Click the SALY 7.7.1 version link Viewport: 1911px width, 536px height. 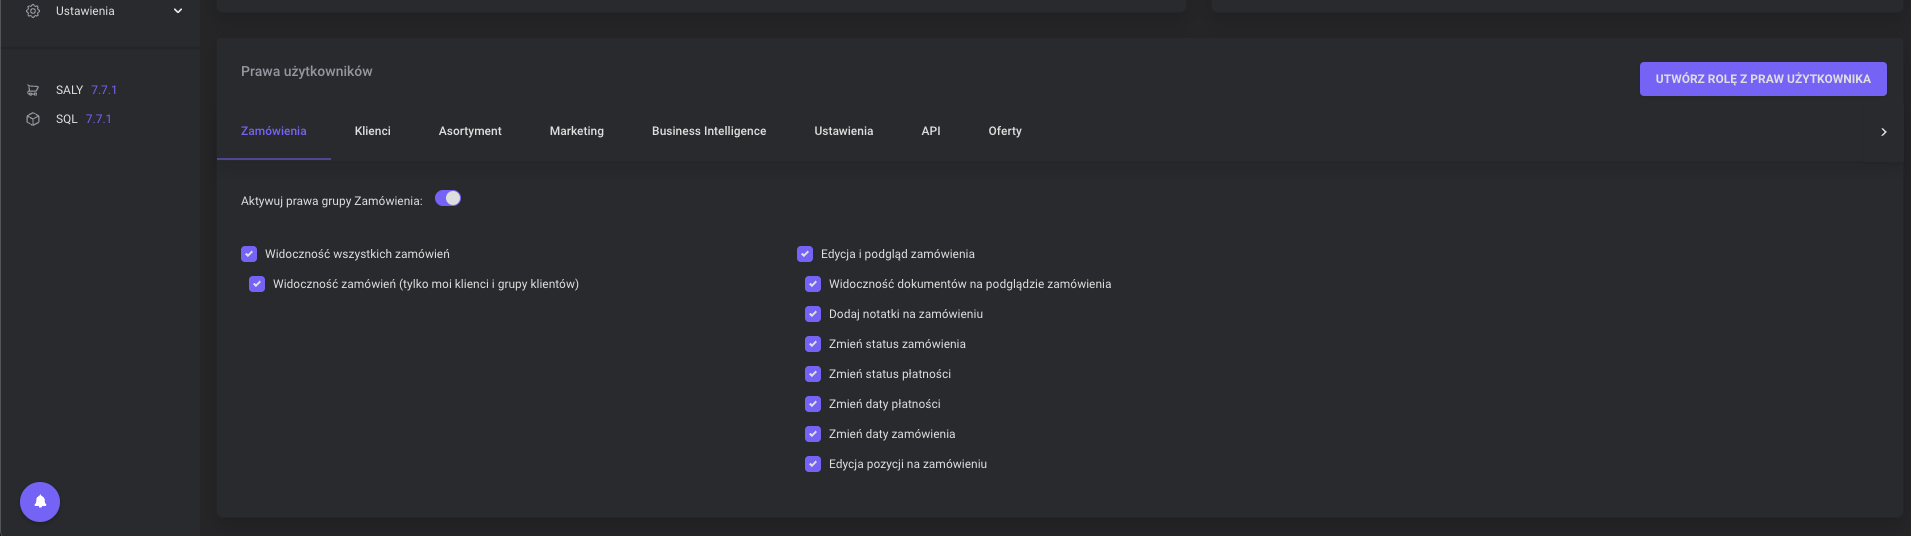[104, 90]
